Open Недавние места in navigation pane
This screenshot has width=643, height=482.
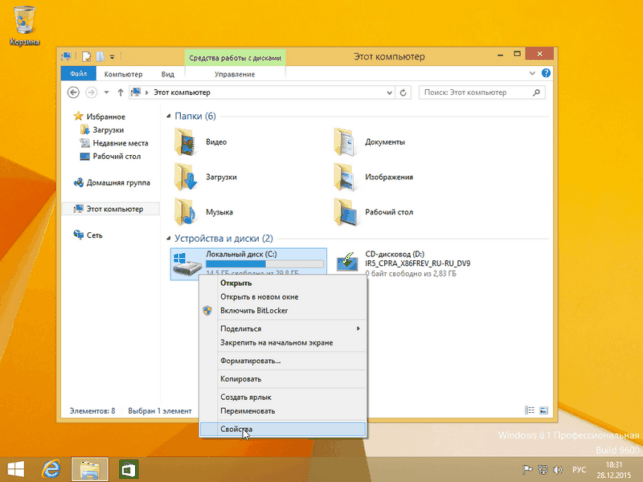click(114, 143)
